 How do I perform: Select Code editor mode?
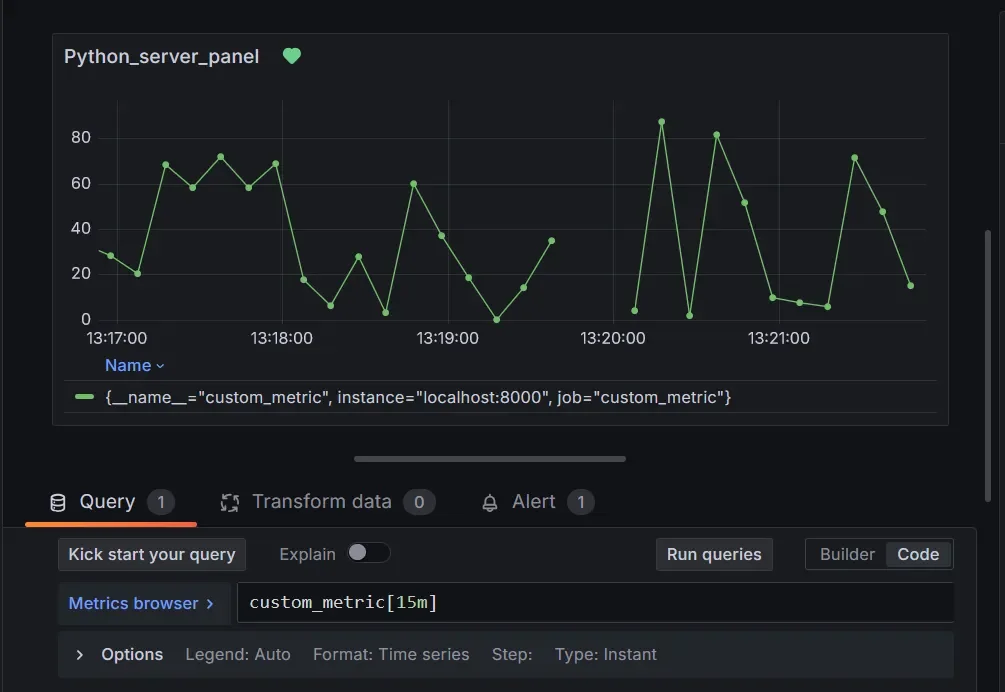918,554
